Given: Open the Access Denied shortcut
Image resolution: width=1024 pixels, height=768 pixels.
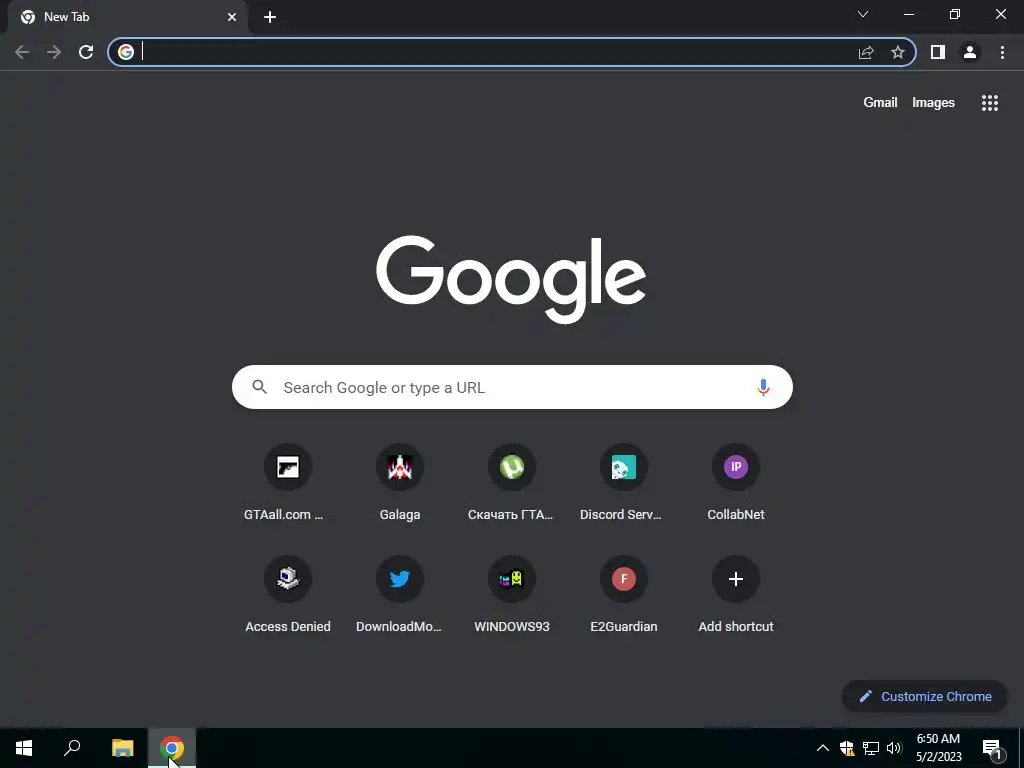Looking at the screenshot, I should [x=287, y=595].
